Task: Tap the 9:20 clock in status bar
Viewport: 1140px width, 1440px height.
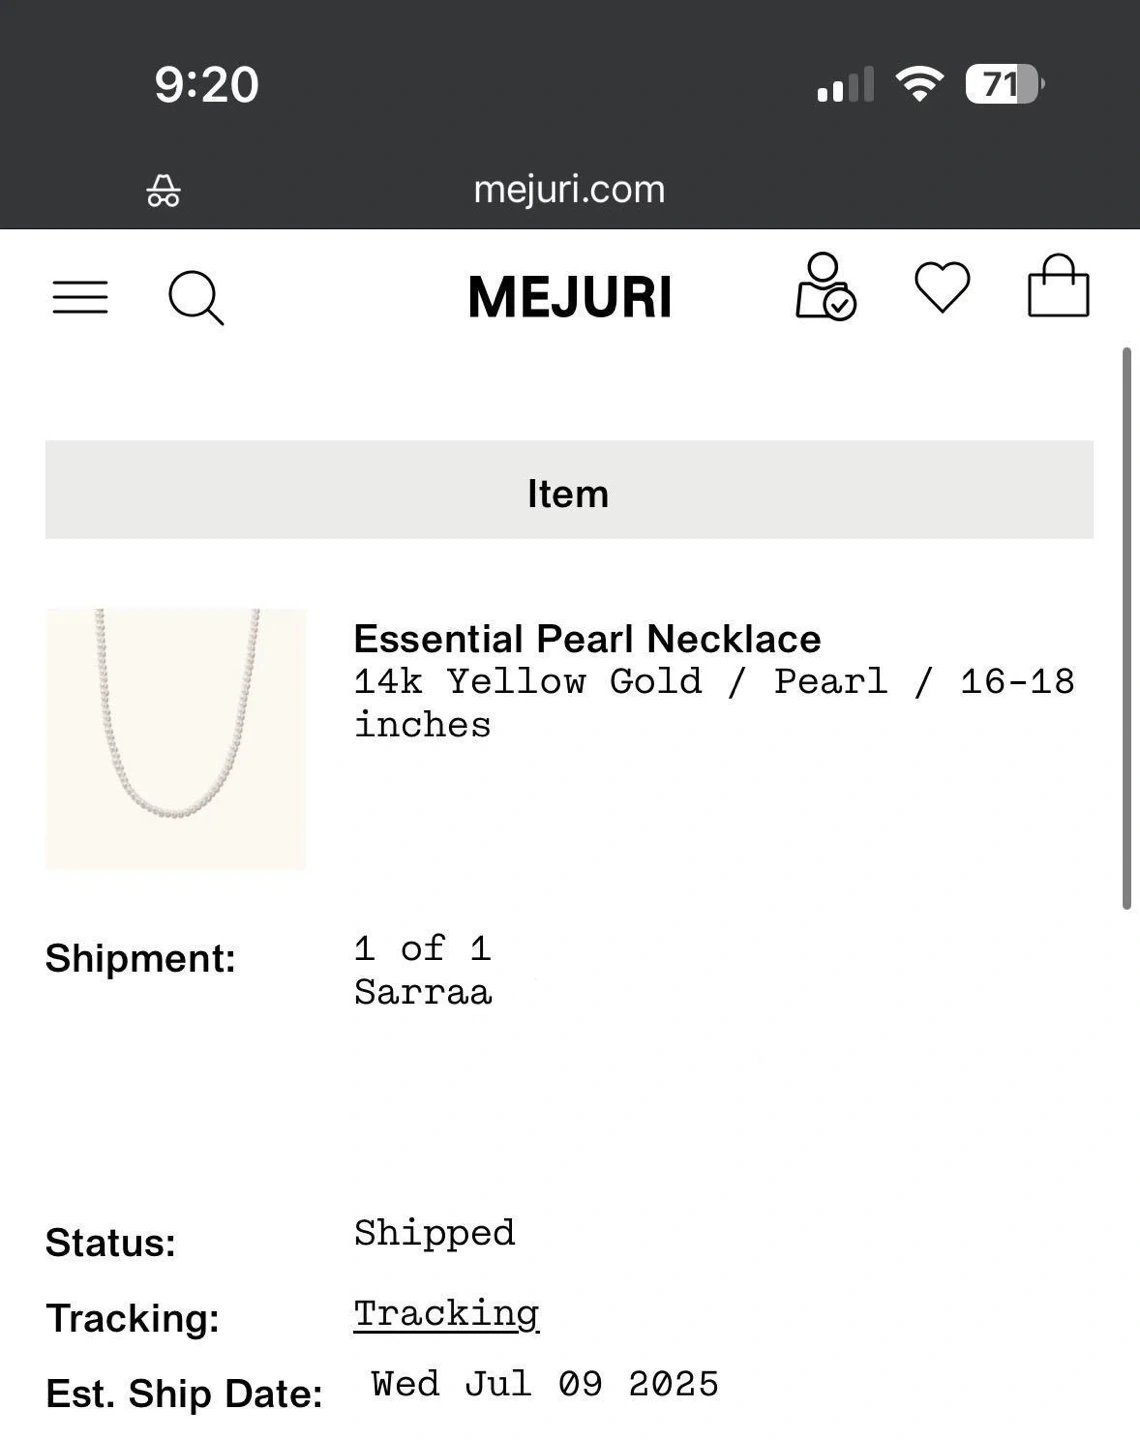Action: click(x=206, y=84)
